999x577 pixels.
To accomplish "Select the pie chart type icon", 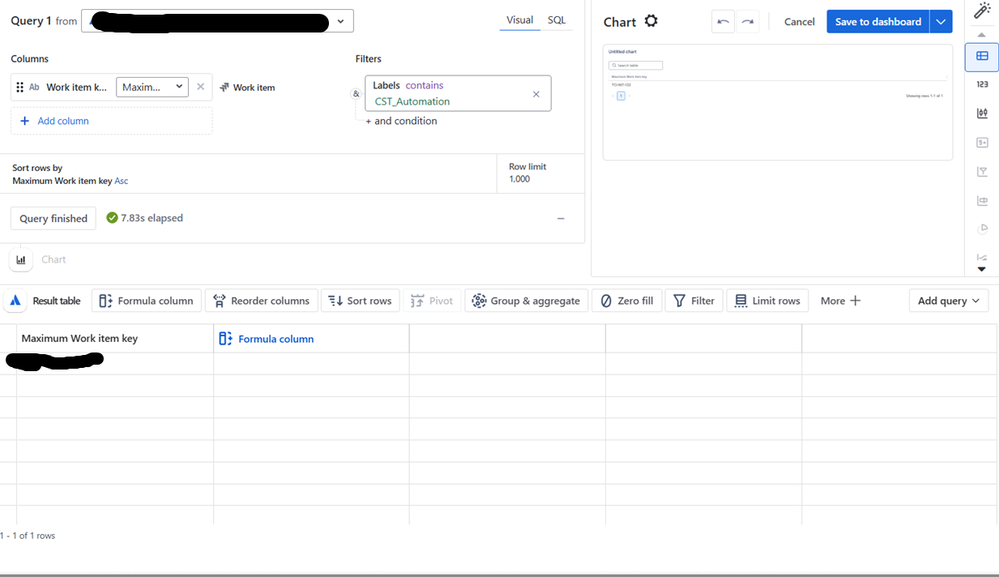I will click(x=982, y=229).
